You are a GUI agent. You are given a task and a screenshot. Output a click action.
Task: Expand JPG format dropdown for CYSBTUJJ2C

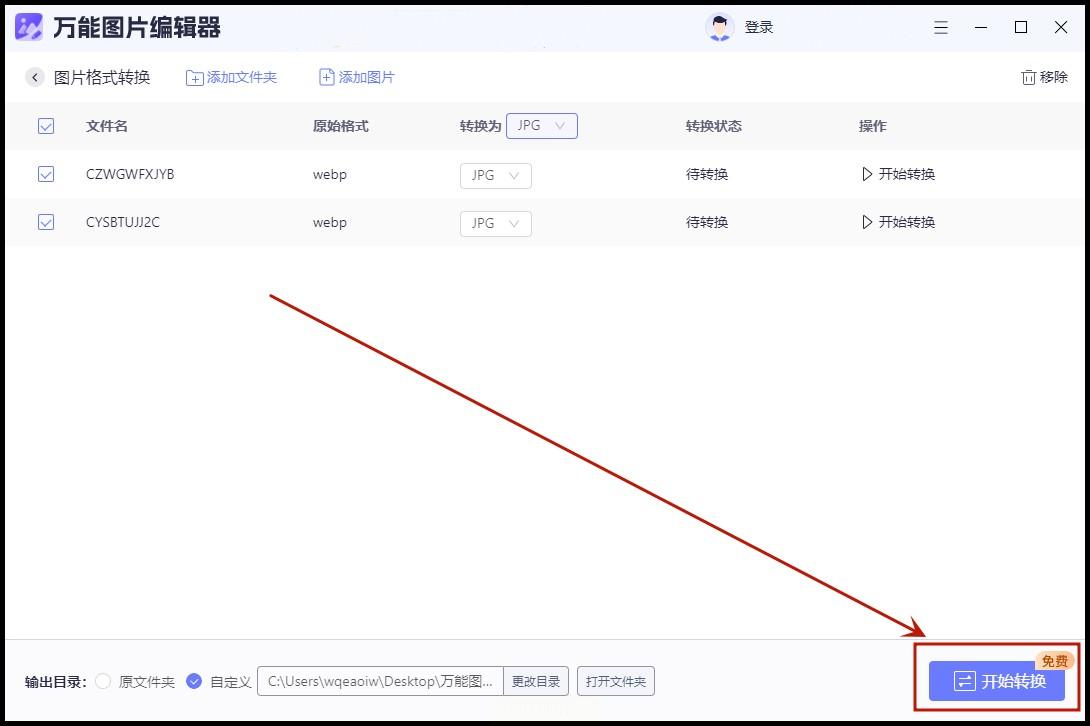pyautogui.click(x=496, y=223)
